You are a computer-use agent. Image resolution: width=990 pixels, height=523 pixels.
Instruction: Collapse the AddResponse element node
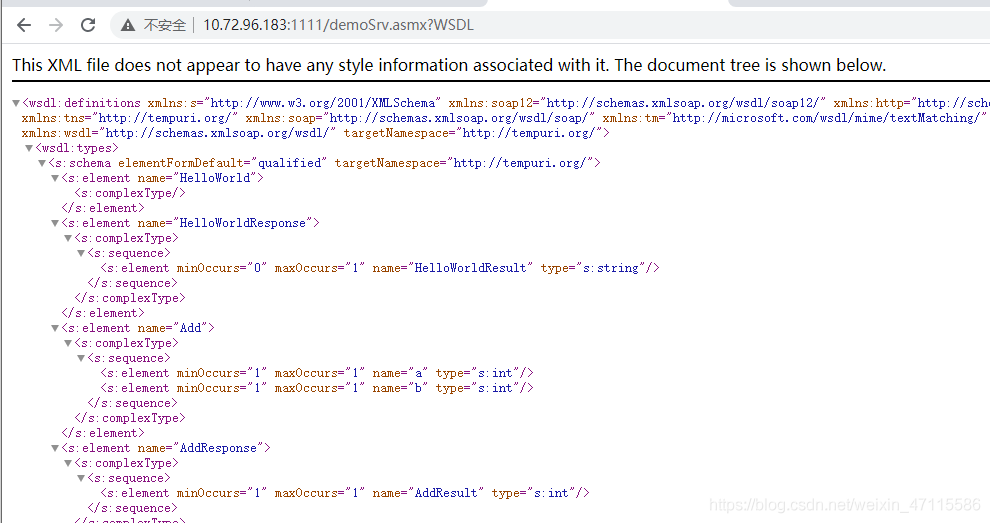55,448
